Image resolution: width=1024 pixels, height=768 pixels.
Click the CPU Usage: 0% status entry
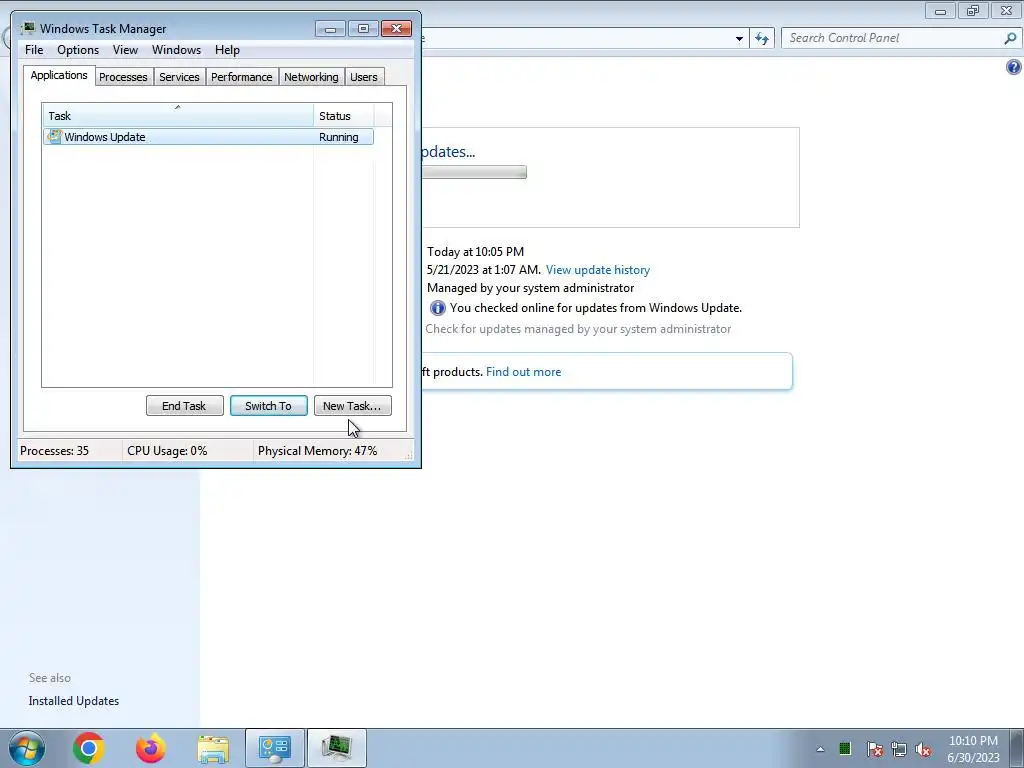click(167, 451)
